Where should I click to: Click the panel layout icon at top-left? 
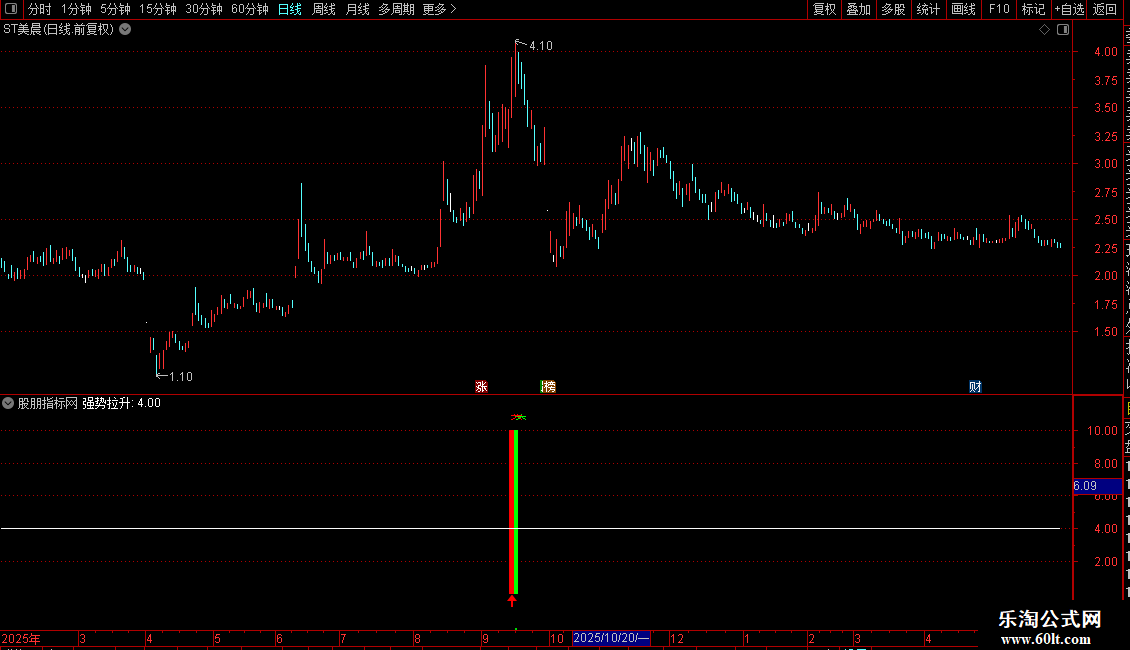11,9
